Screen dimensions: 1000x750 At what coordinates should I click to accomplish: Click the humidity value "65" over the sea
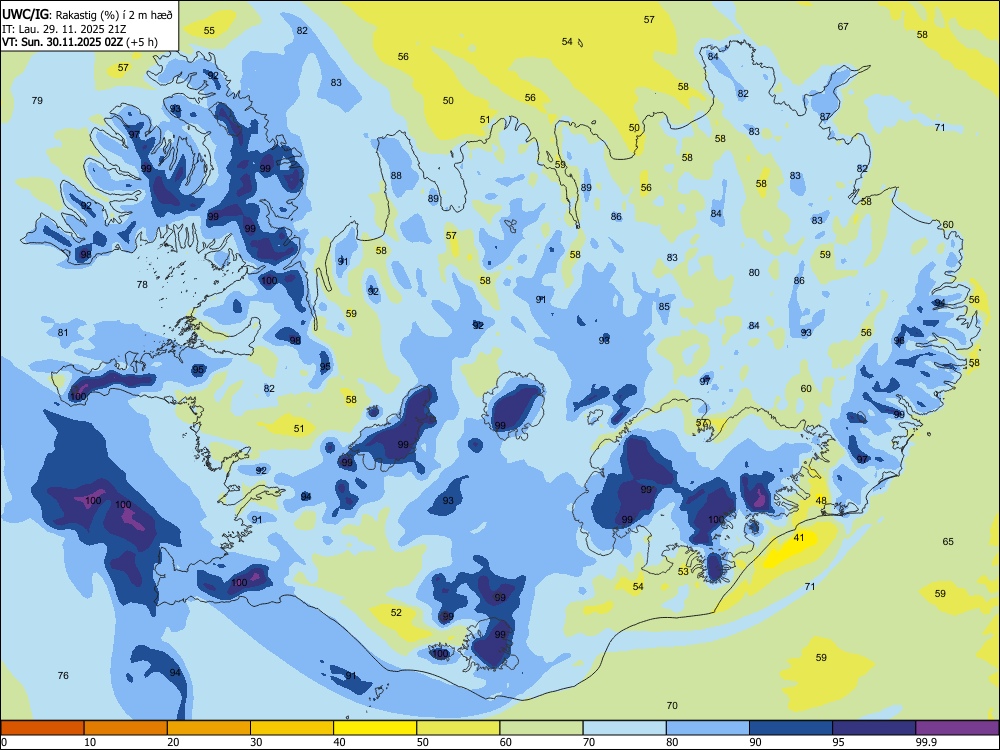(x=948, y=541)
